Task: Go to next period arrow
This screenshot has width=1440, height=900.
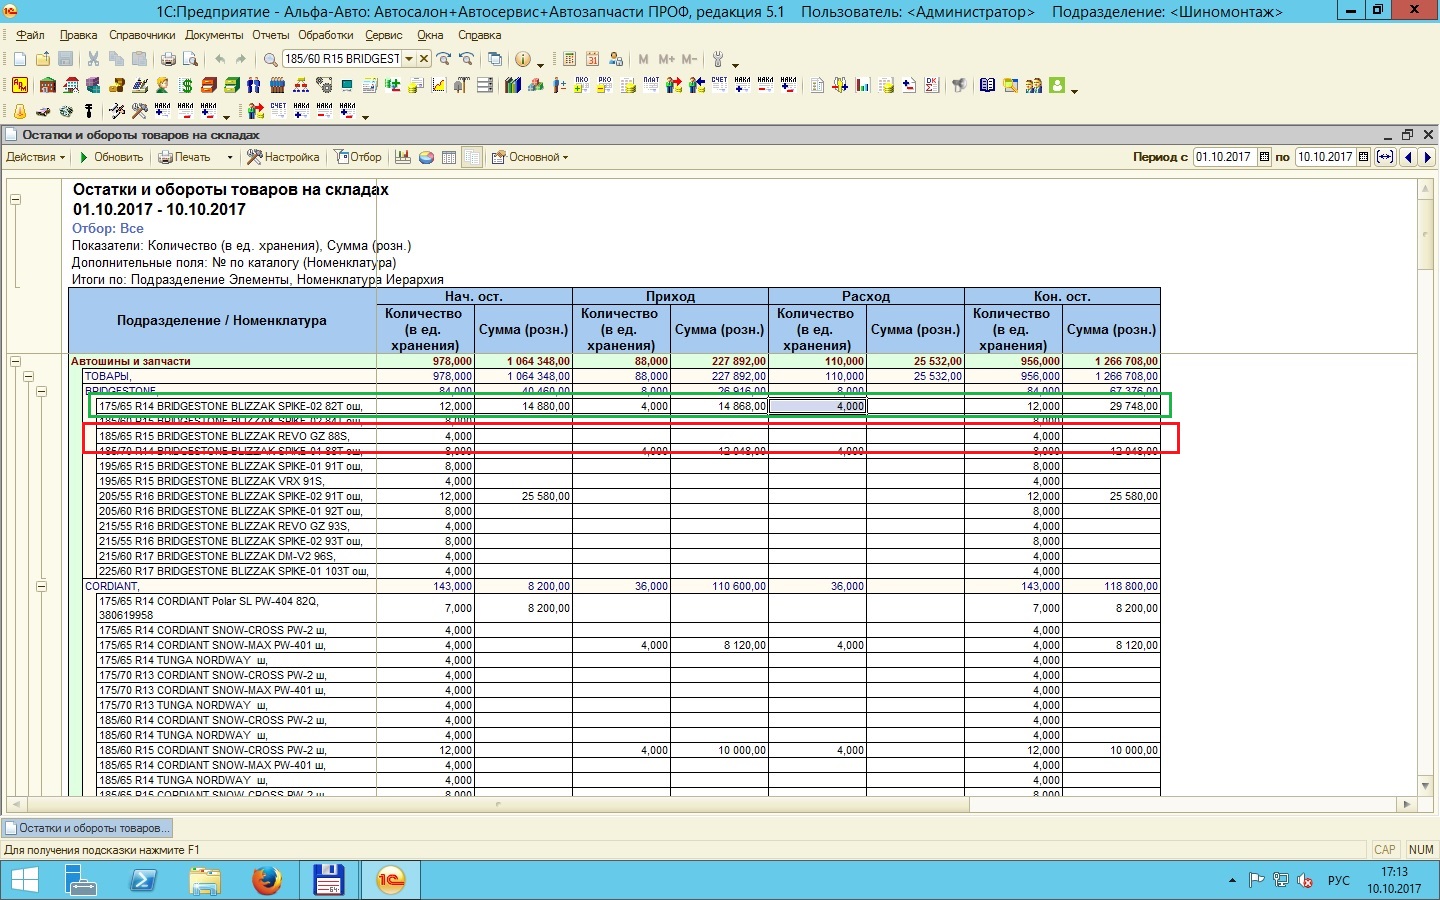Action: (1427, 157)
